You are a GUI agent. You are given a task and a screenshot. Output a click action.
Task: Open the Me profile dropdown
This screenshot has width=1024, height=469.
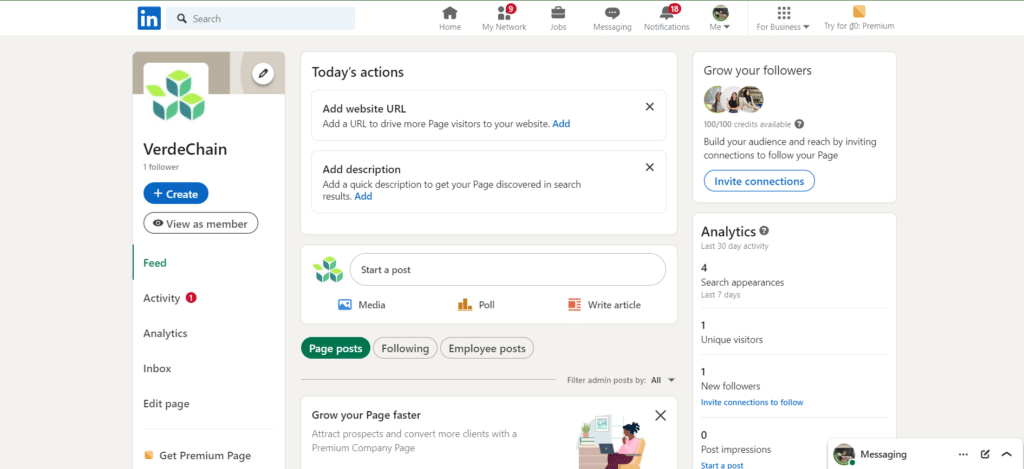pos(720,18)
